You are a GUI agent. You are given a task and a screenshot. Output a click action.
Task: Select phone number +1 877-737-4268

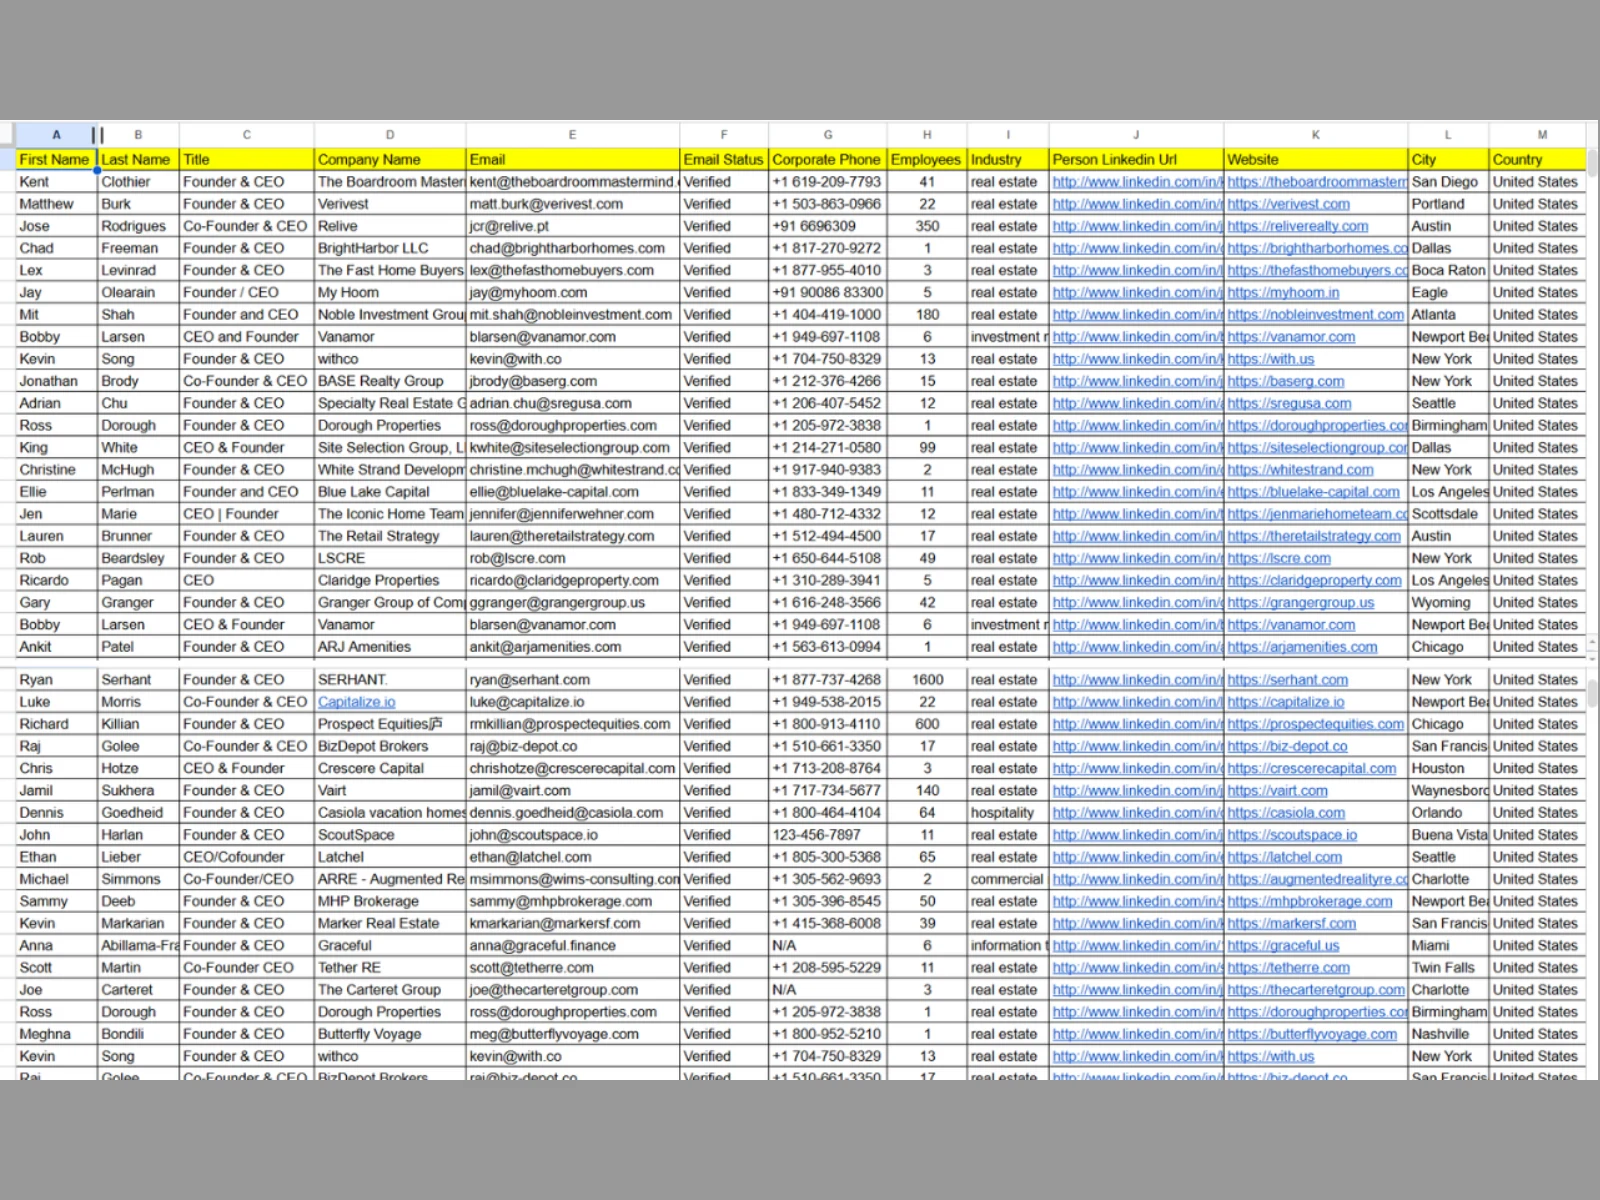pos(826,680)
